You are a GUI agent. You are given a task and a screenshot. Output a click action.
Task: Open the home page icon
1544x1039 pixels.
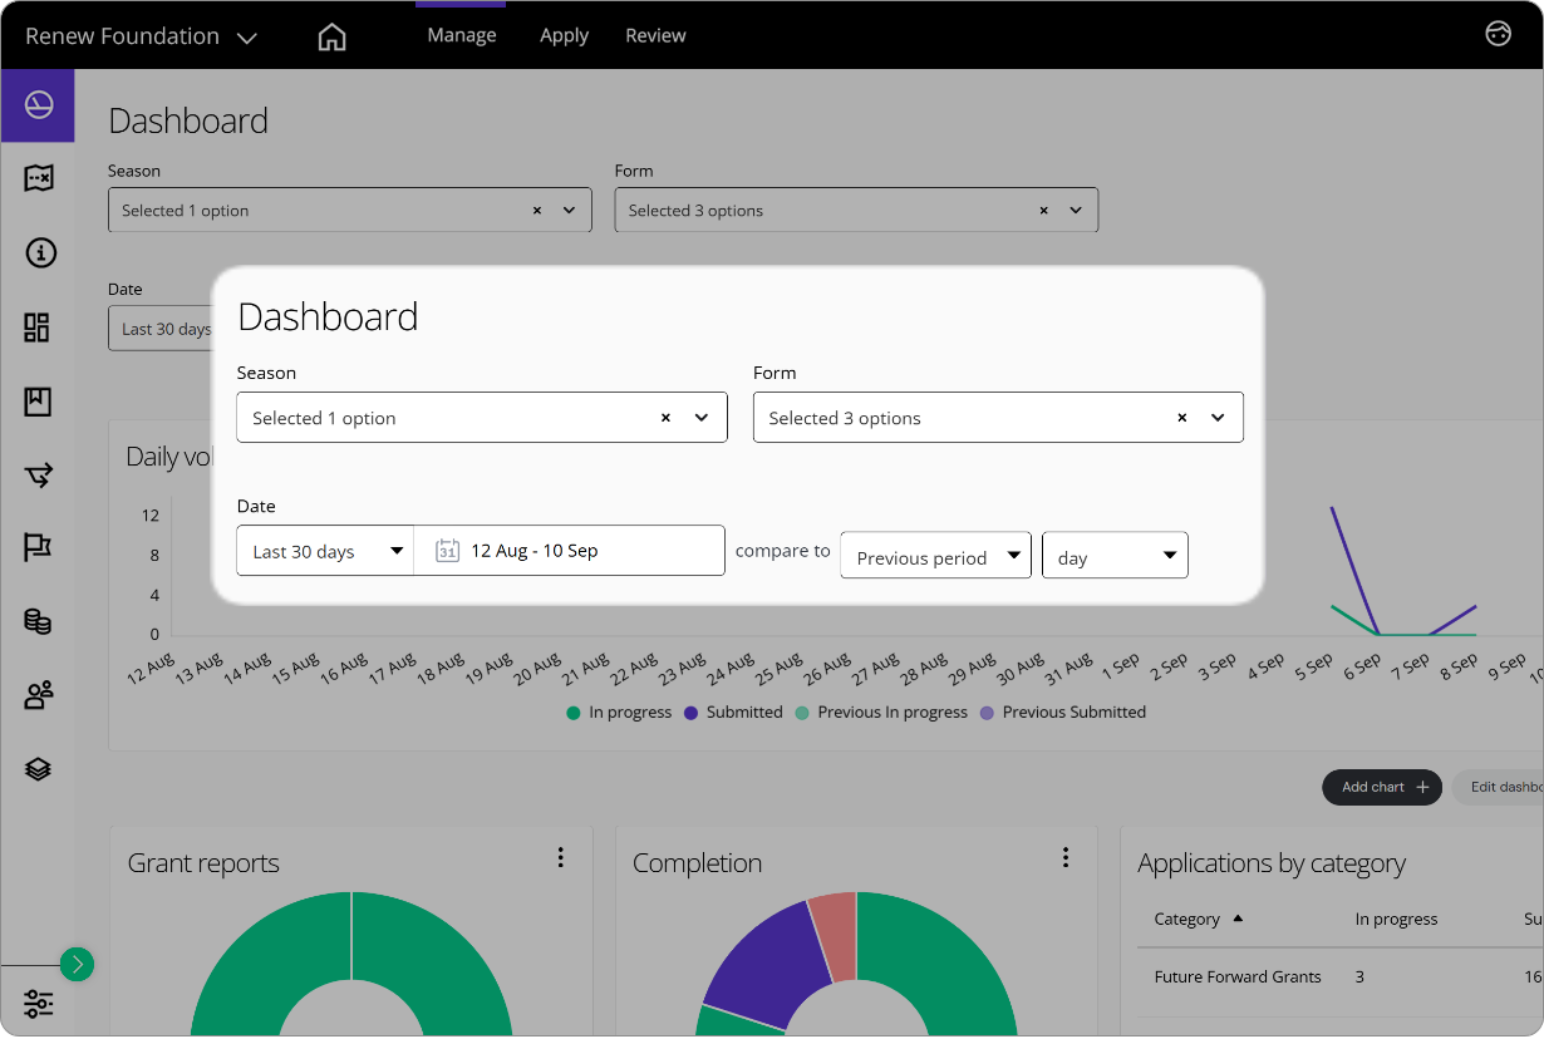(332, 37)
